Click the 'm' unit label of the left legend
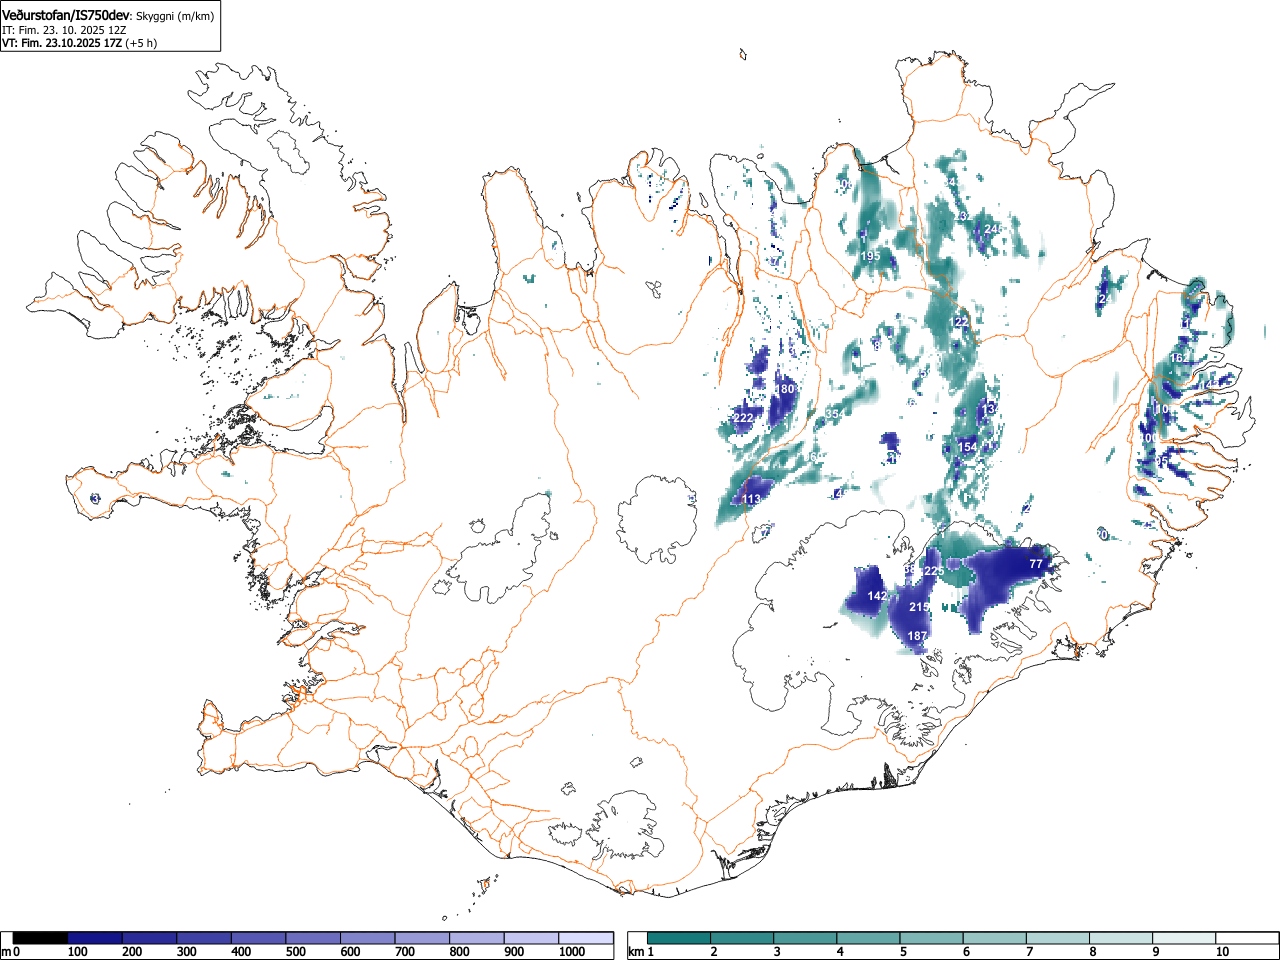The height and width of the screenshot is (960, 1280). (6, 952)
